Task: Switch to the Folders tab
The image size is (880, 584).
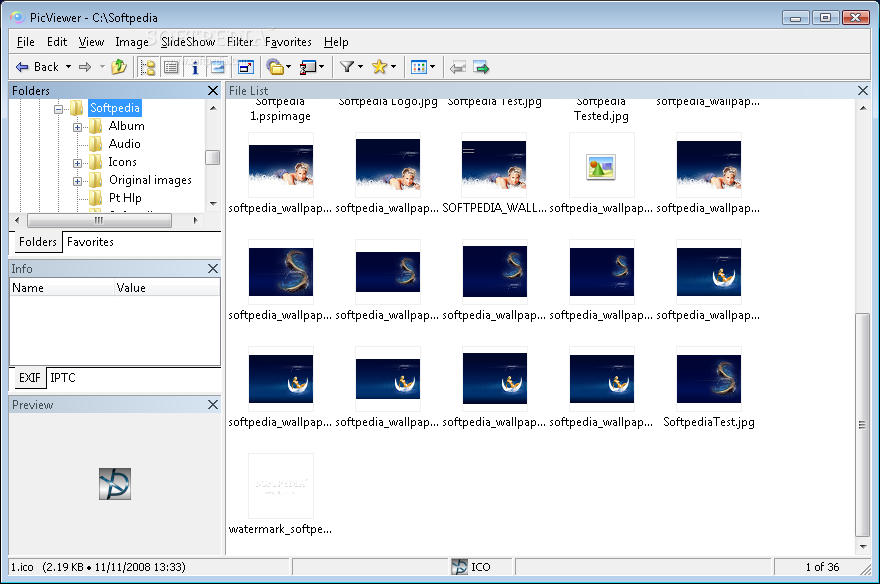Action: (38, 242)
